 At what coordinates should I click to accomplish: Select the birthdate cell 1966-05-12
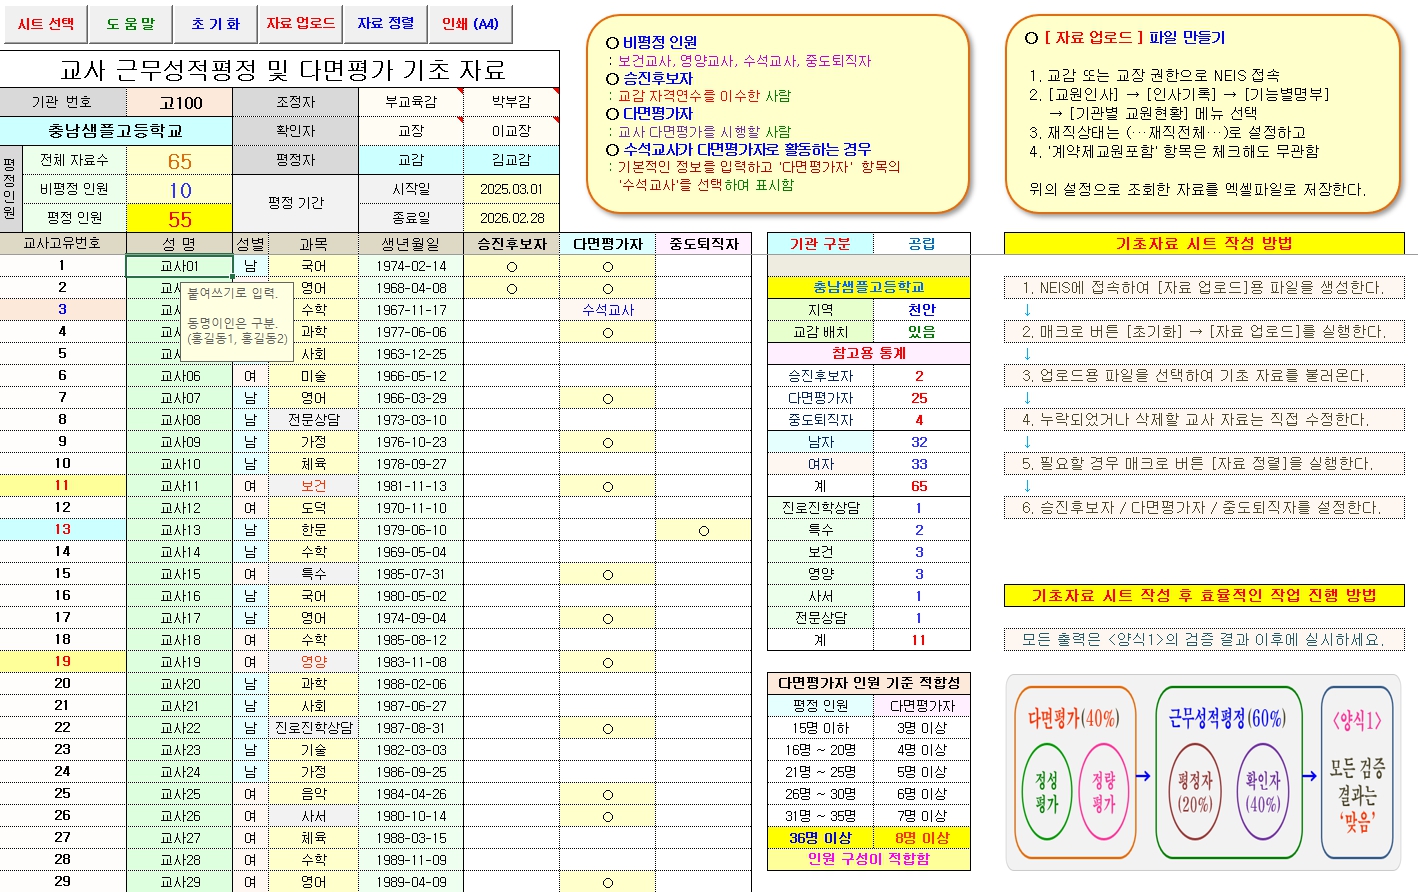411,376
